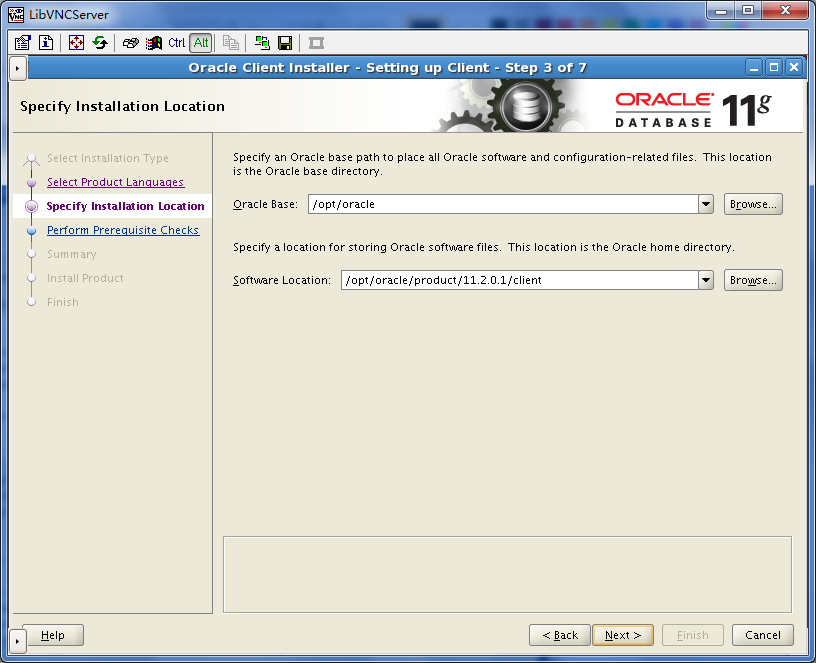The width and height of the screenshot is (816, 663).
Task: Send Ctrl-Alt-Del icon
Action: 131,43
